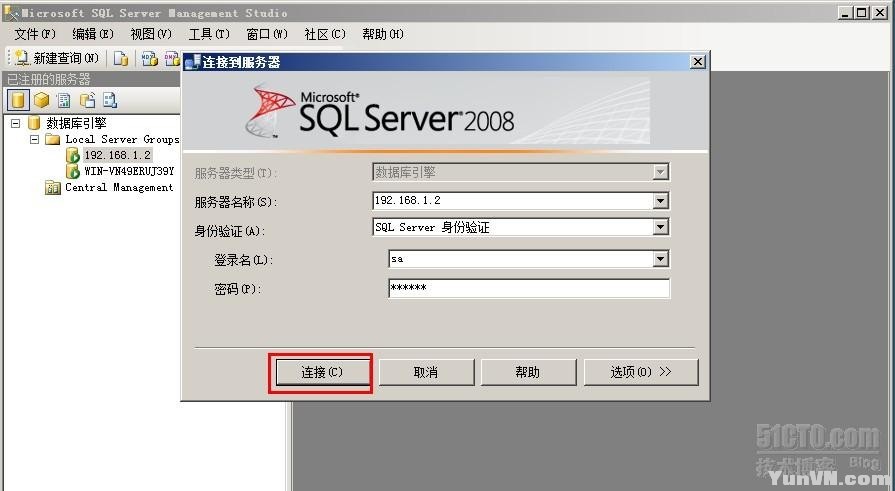
Task: Click the 帮助 help button in dialog
Action: [x=528, y=372]
